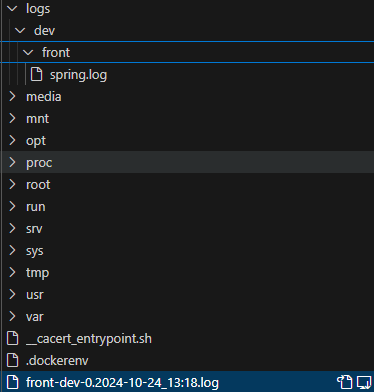
Task: Open the spring.log file
Action: (78, 75)
